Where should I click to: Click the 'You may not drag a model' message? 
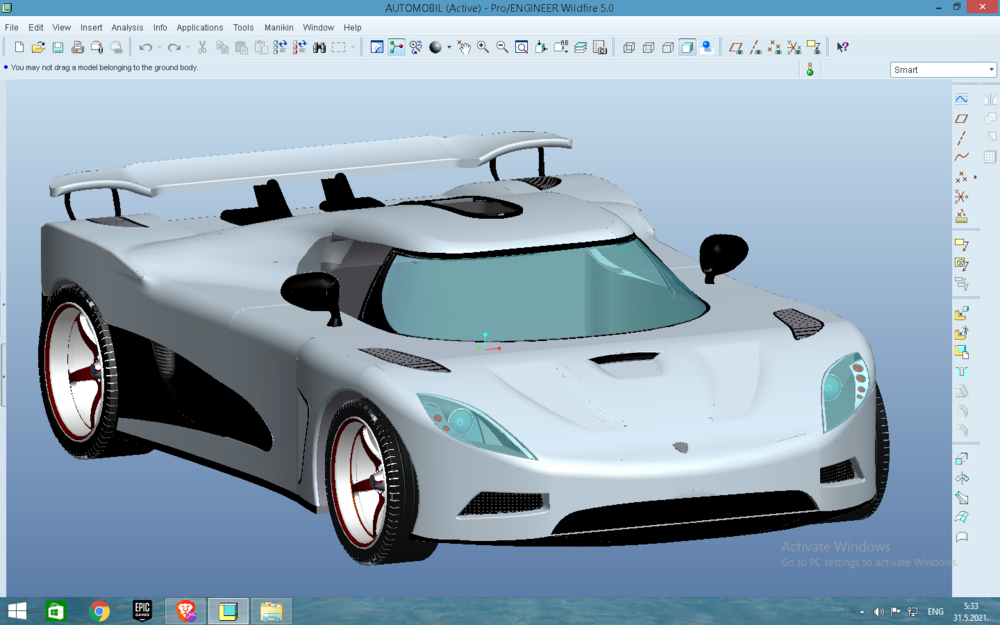pos(105,68)
